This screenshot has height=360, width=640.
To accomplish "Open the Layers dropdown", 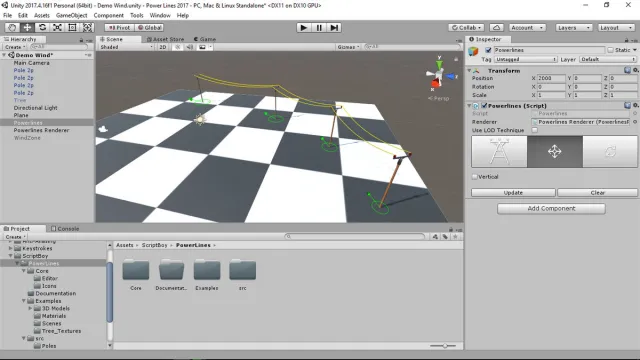I will point(573,27).
